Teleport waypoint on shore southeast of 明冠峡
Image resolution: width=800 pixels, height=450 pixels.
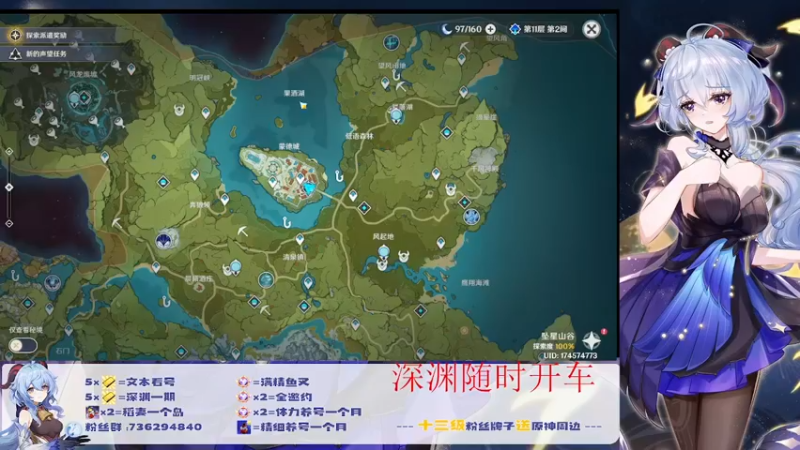(x=206, y=112)
